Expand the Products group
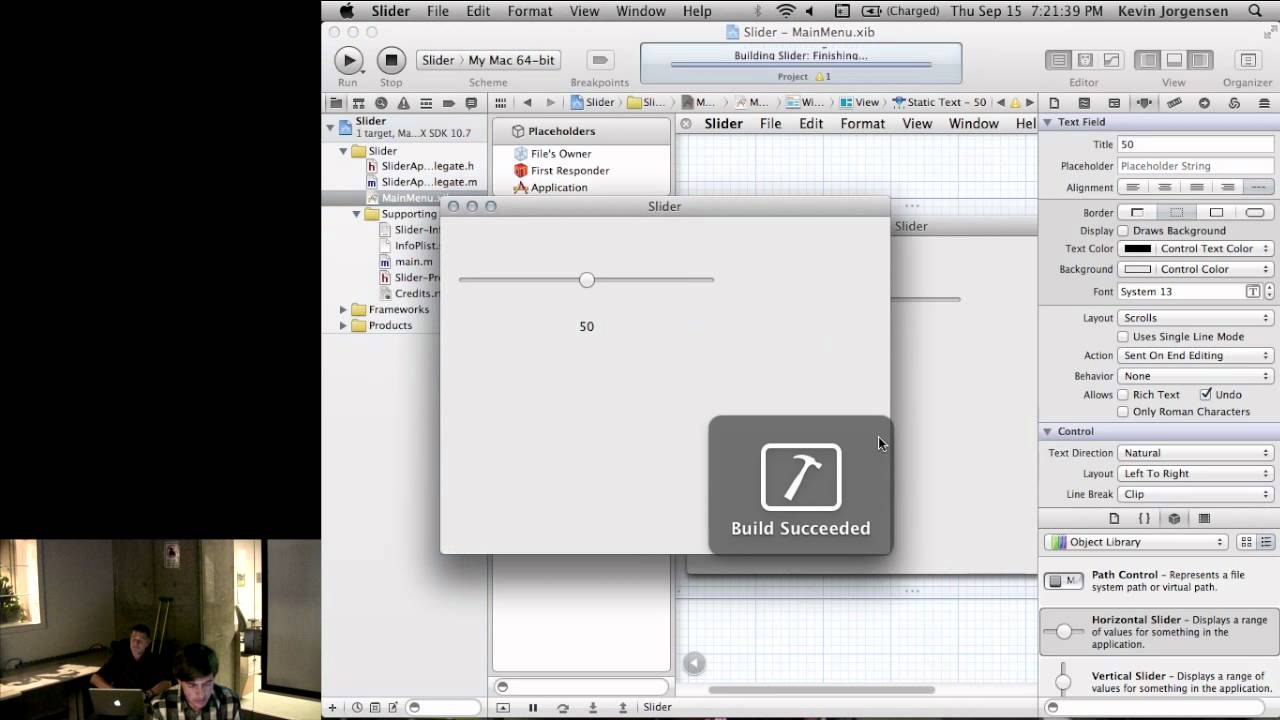 click(x=343, y=326)
